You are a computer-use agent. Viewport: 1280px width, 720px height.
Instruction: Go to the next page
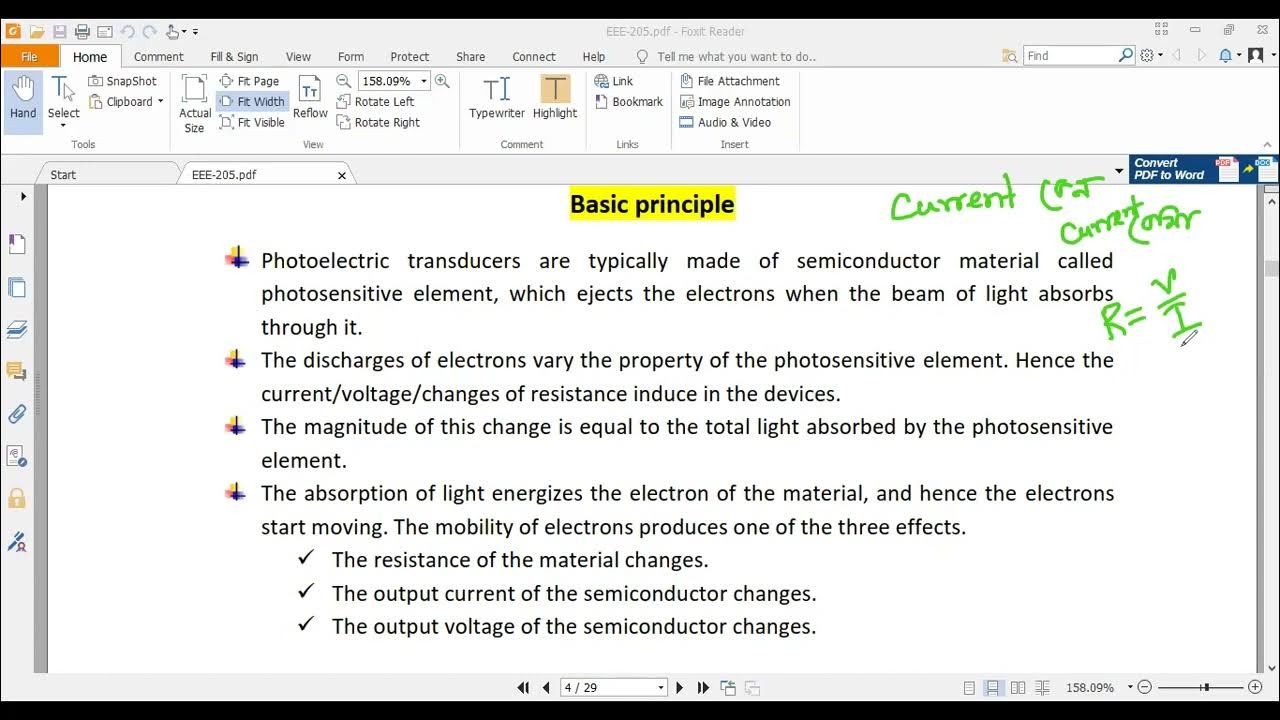[x=680, y=688]
